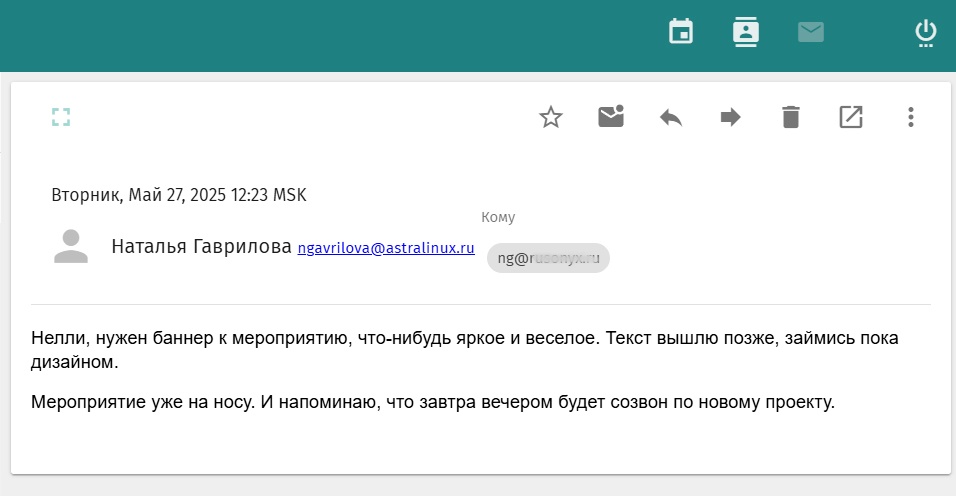Click the Кому label above the recipient
The width and height of the screenshot is (956, 496).
click(x=498, y=217)
